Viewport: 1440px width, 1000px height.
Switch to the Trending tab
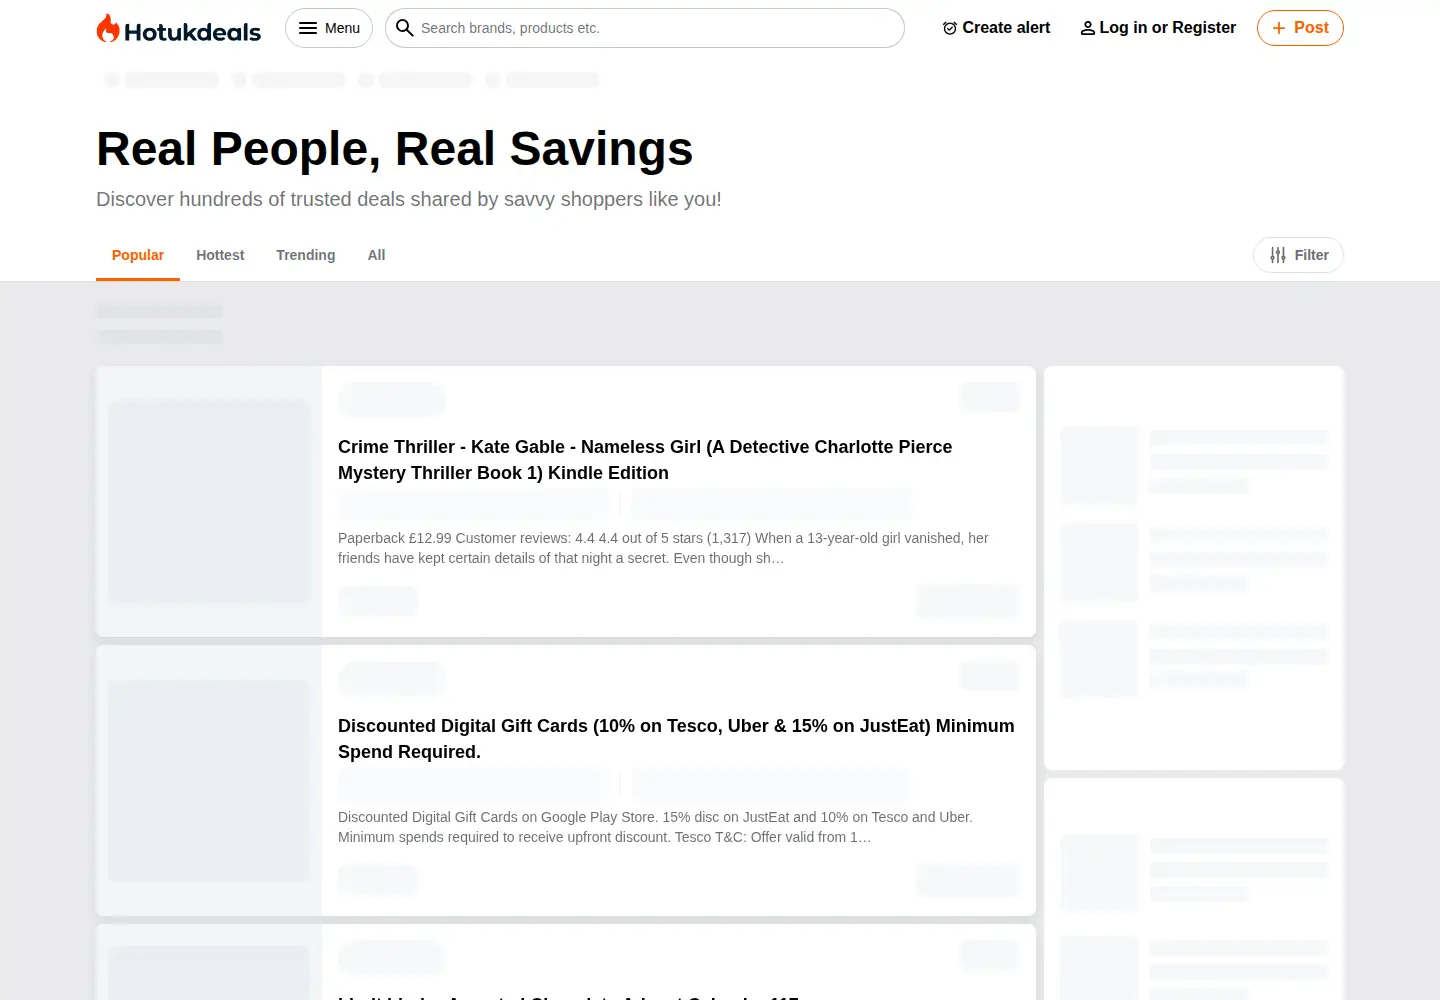pos(306,255)
